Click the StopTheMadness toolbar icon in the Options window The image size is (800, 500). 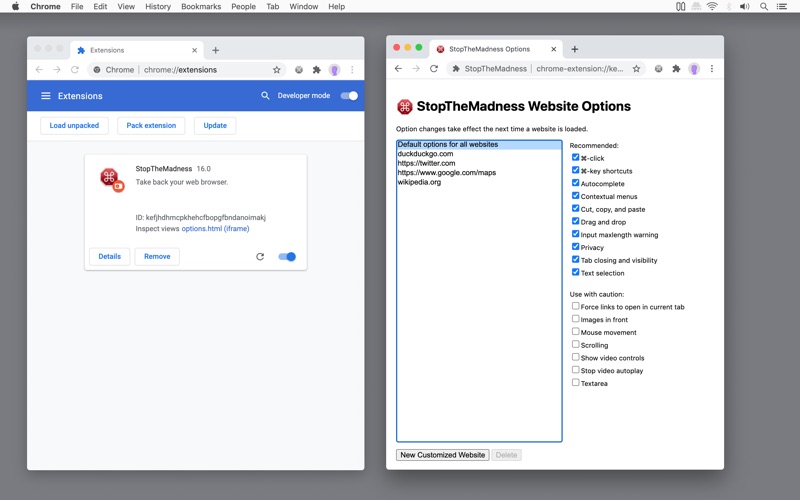pyautogui.click(x=659, y=68)
